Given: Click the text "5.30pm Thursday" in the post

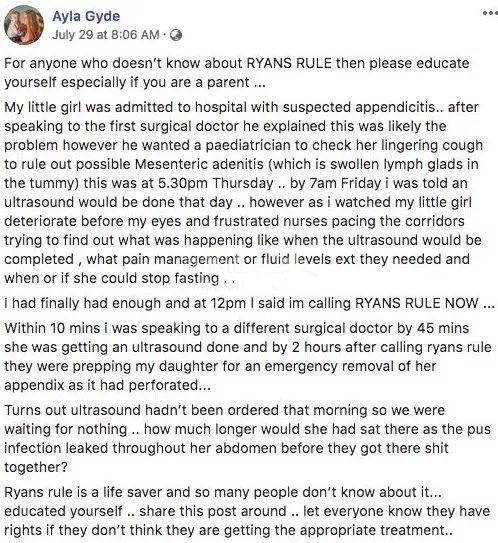Looking at the screenshot, I should point(215,183).
